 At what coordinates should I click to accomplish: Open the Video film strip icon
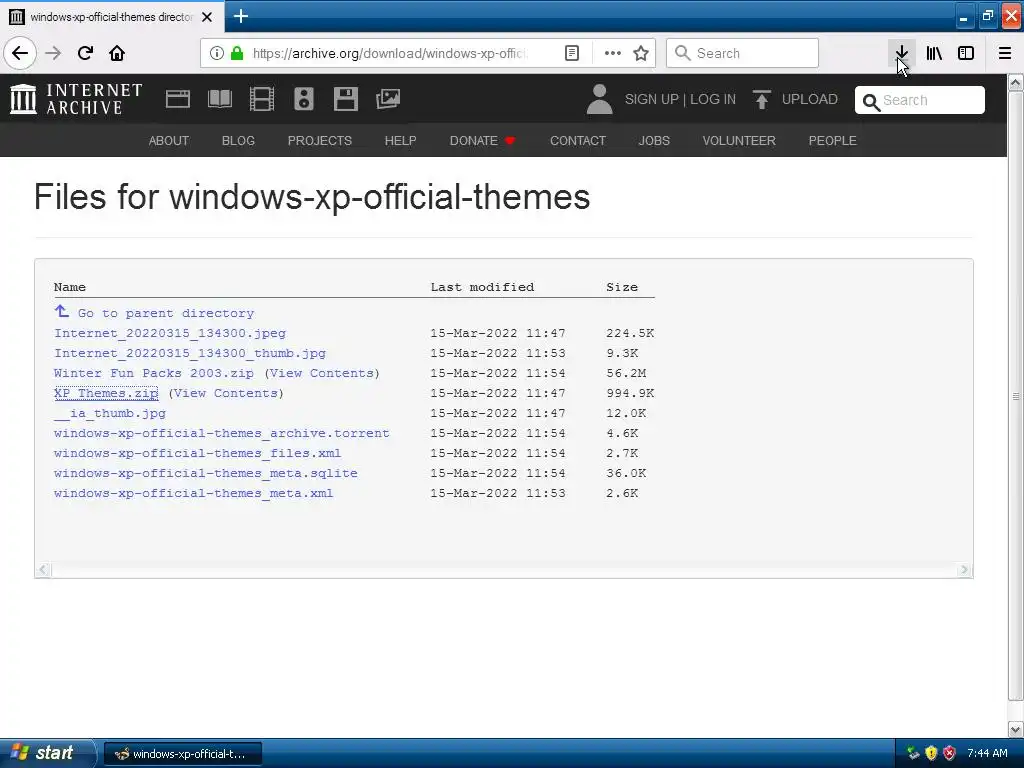point(262,99)
